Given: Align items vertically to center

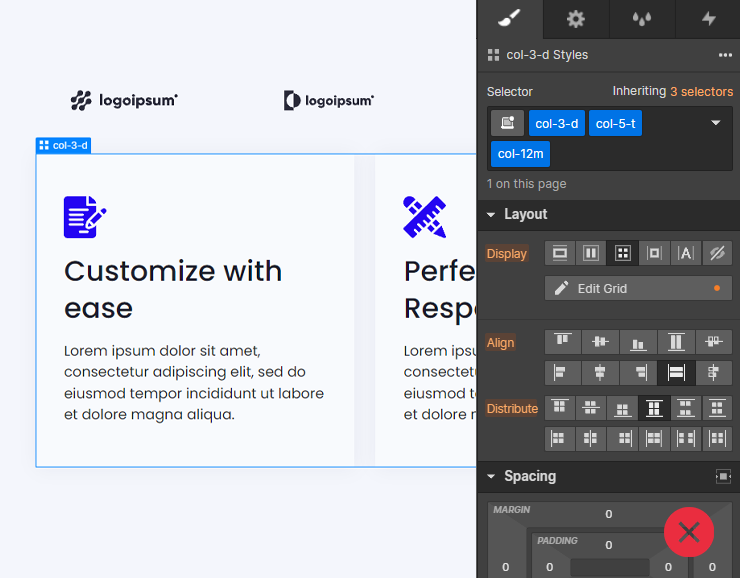Looking at the screenshot, I should (x=600, y=342).
